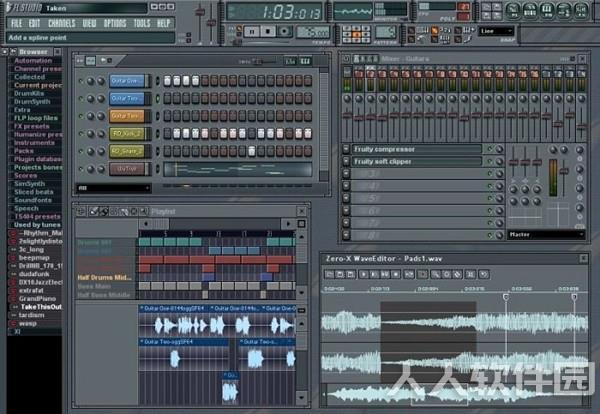This screenshot has width=600, height=414.
Task: Open Fruity compressor slot arrow menu
Action: (x=346, y=150)
